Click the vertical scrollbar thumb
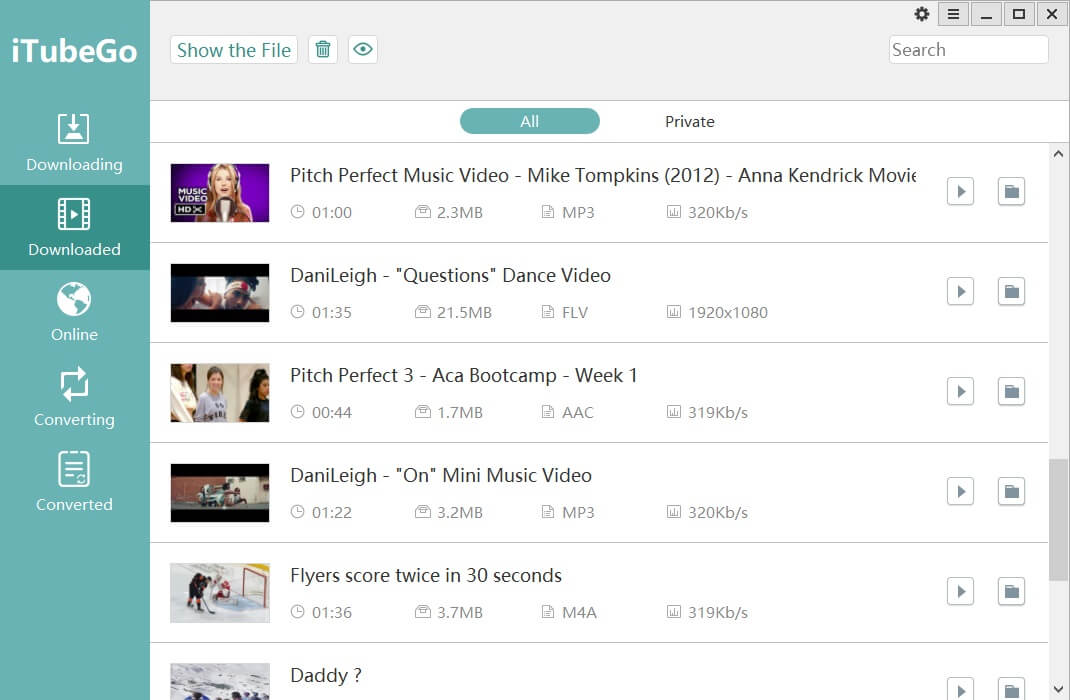Image resolution: width=1070 pixels, height=700 pixels. pos(1058,520)
